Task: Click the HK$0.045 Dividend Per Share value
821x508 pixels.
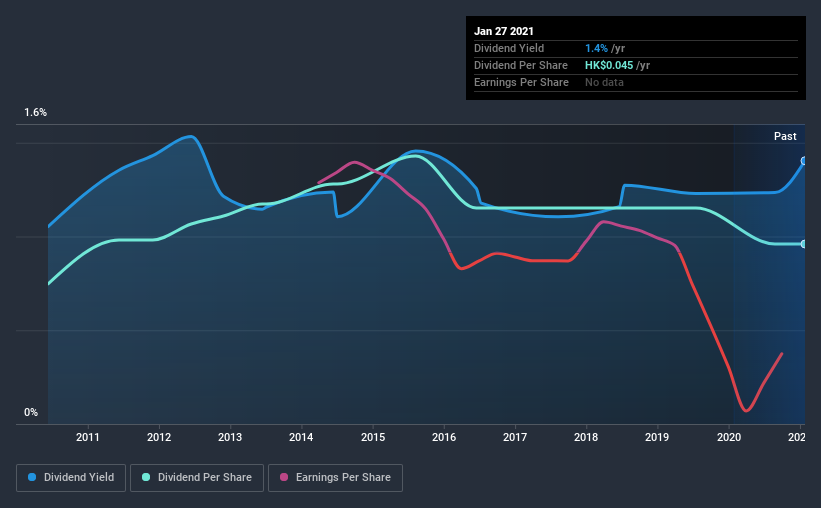Action: (609, 65)
